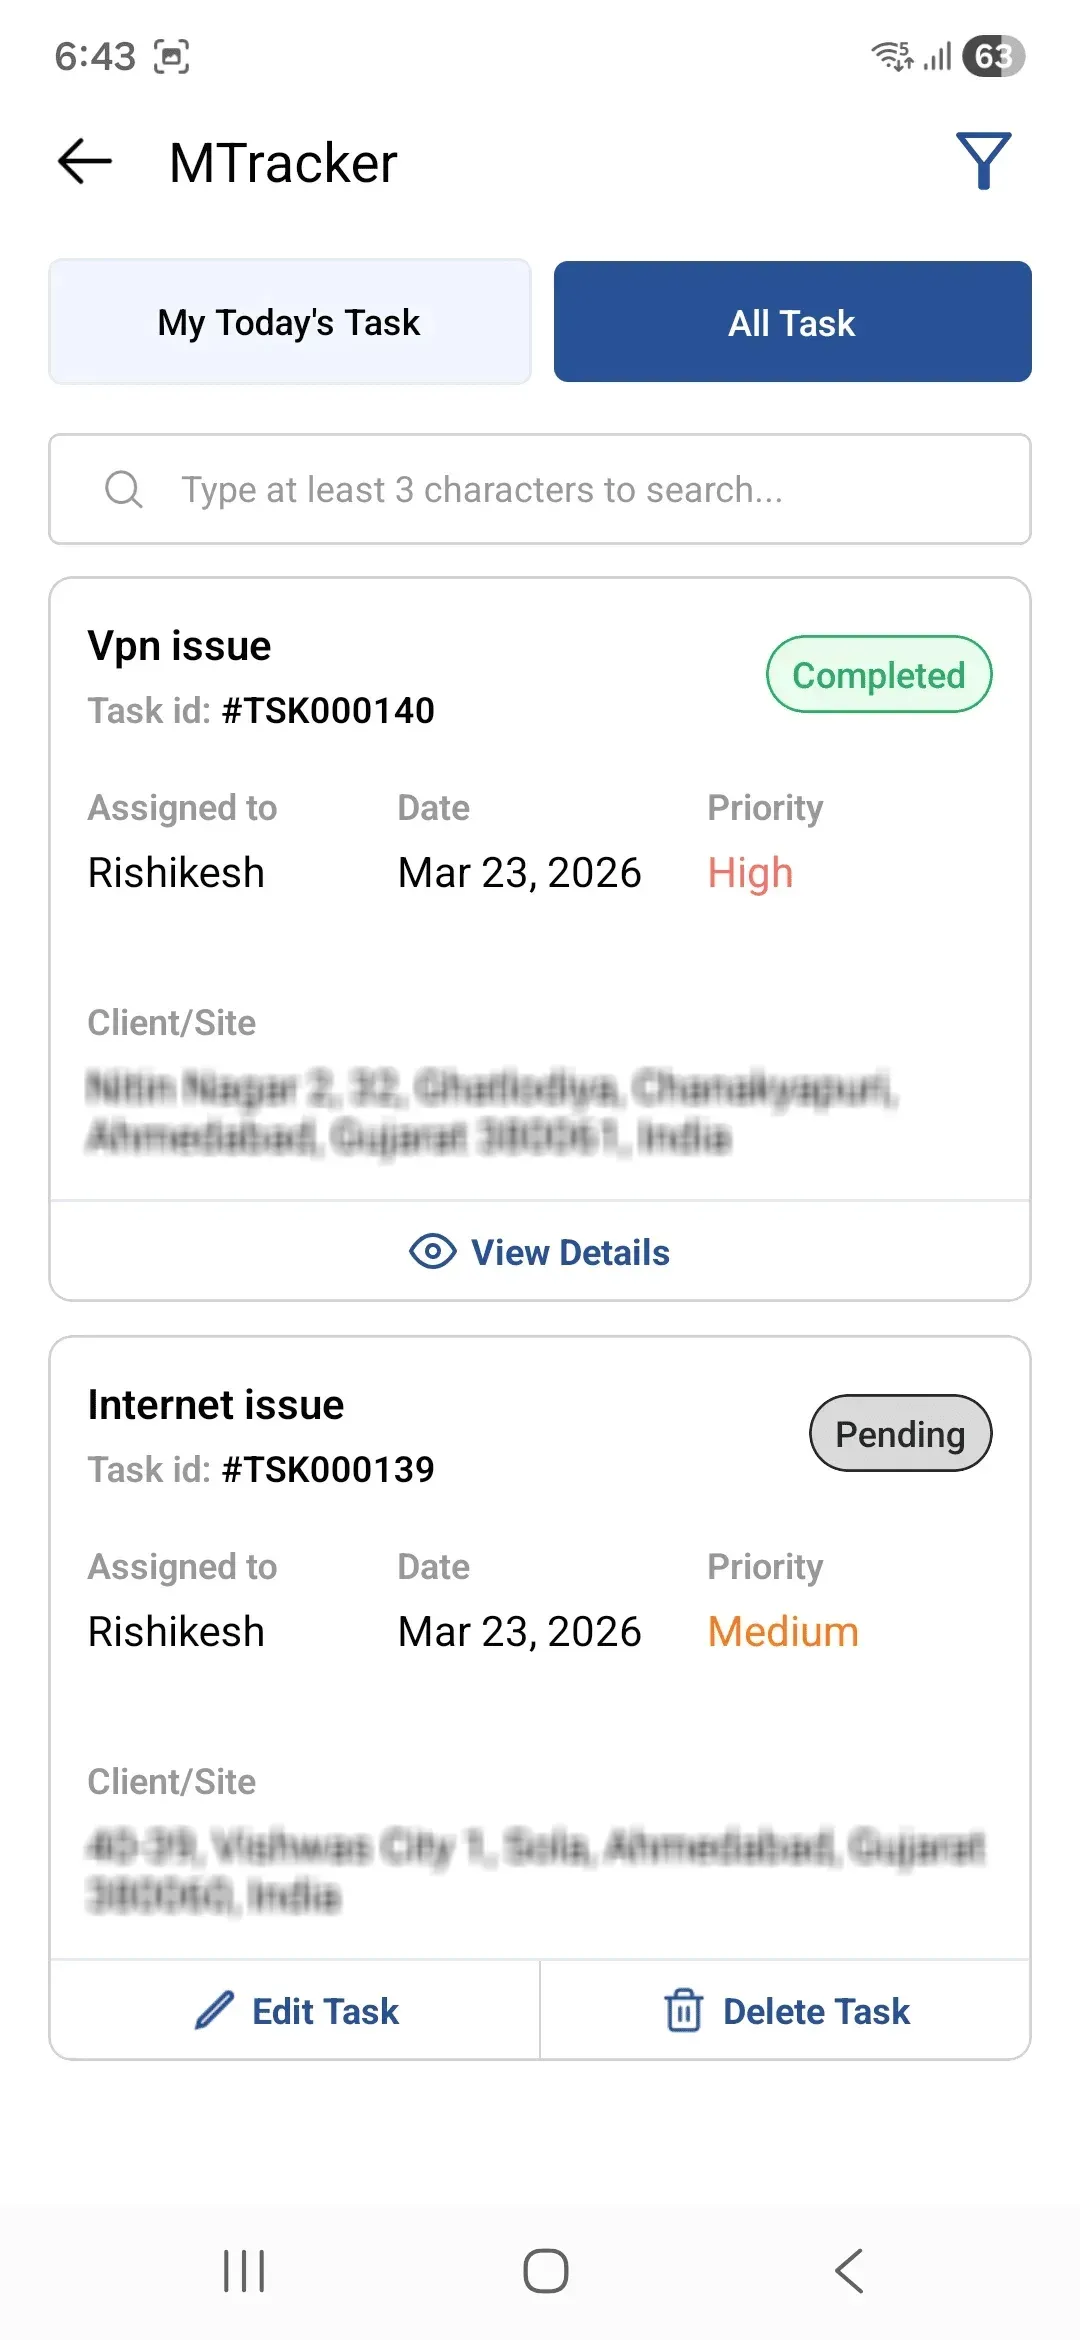Tap the Android home button
Viewport: 1080px width, 2340px height.
point(546,2270)
